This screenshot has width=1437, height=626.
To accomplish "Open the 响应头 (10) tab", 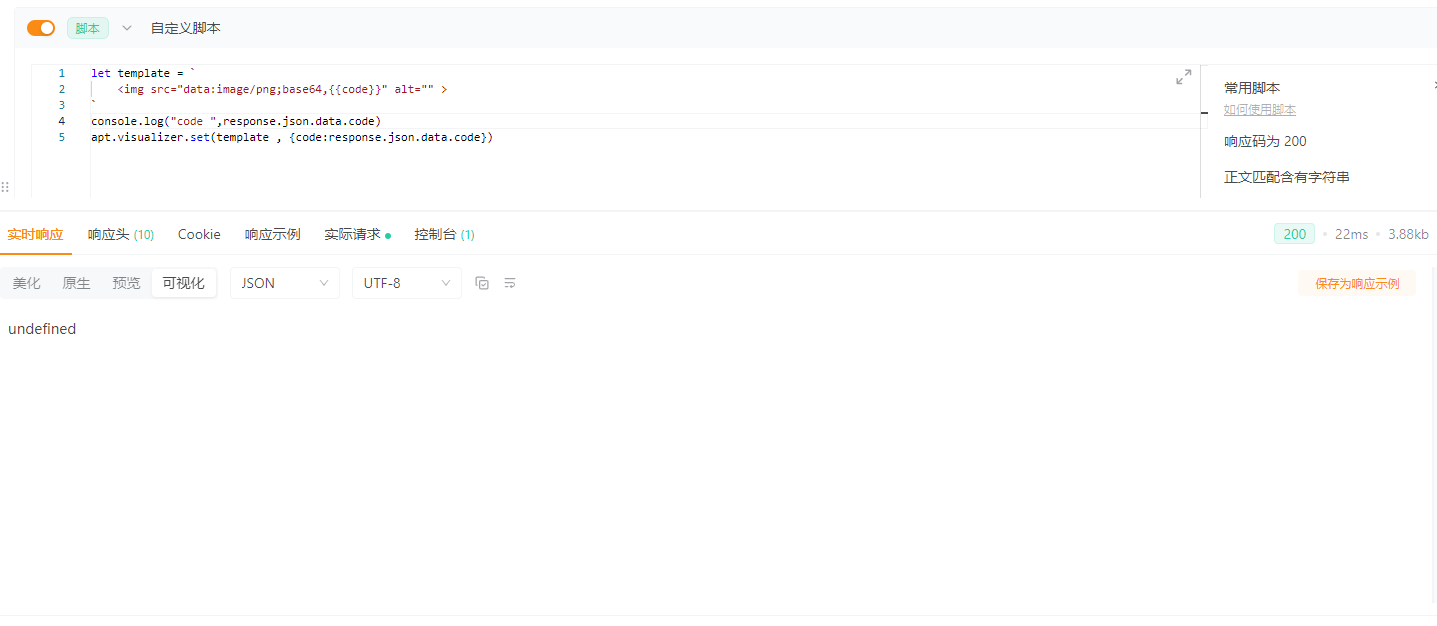I will pos(121,234).
